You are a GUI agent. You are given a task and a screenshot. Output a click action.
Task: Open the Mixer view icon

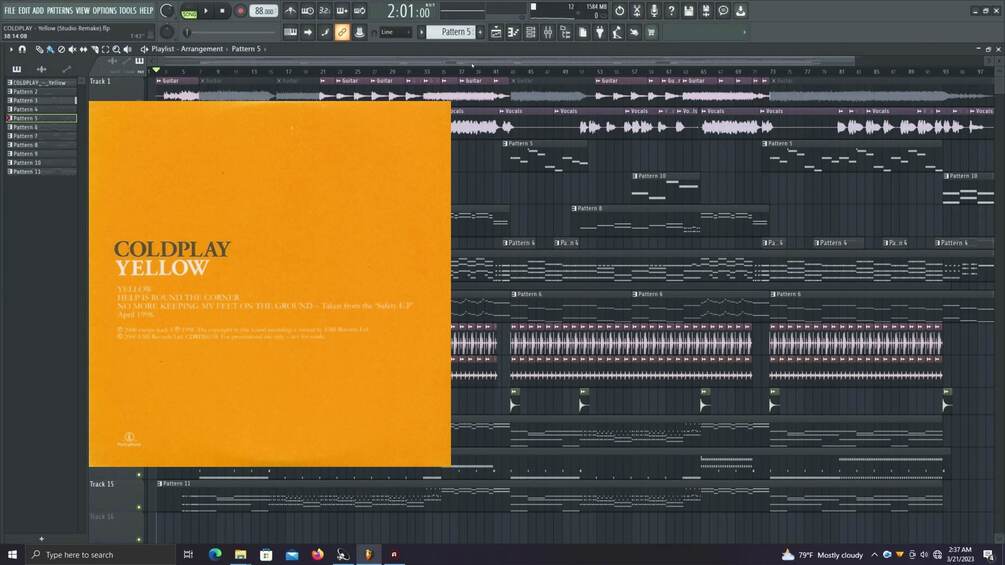click(x=548, y=32)
